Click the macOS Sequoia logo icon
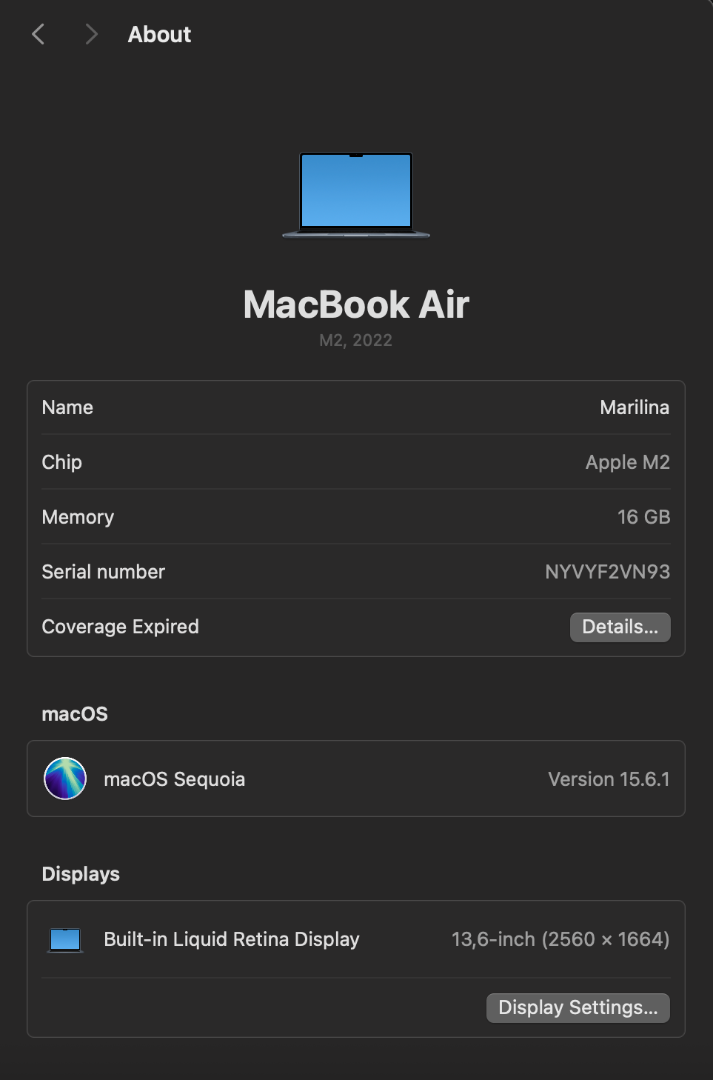Image resolution: width=713 pixels, height=1080 pixels. (65, 778)
